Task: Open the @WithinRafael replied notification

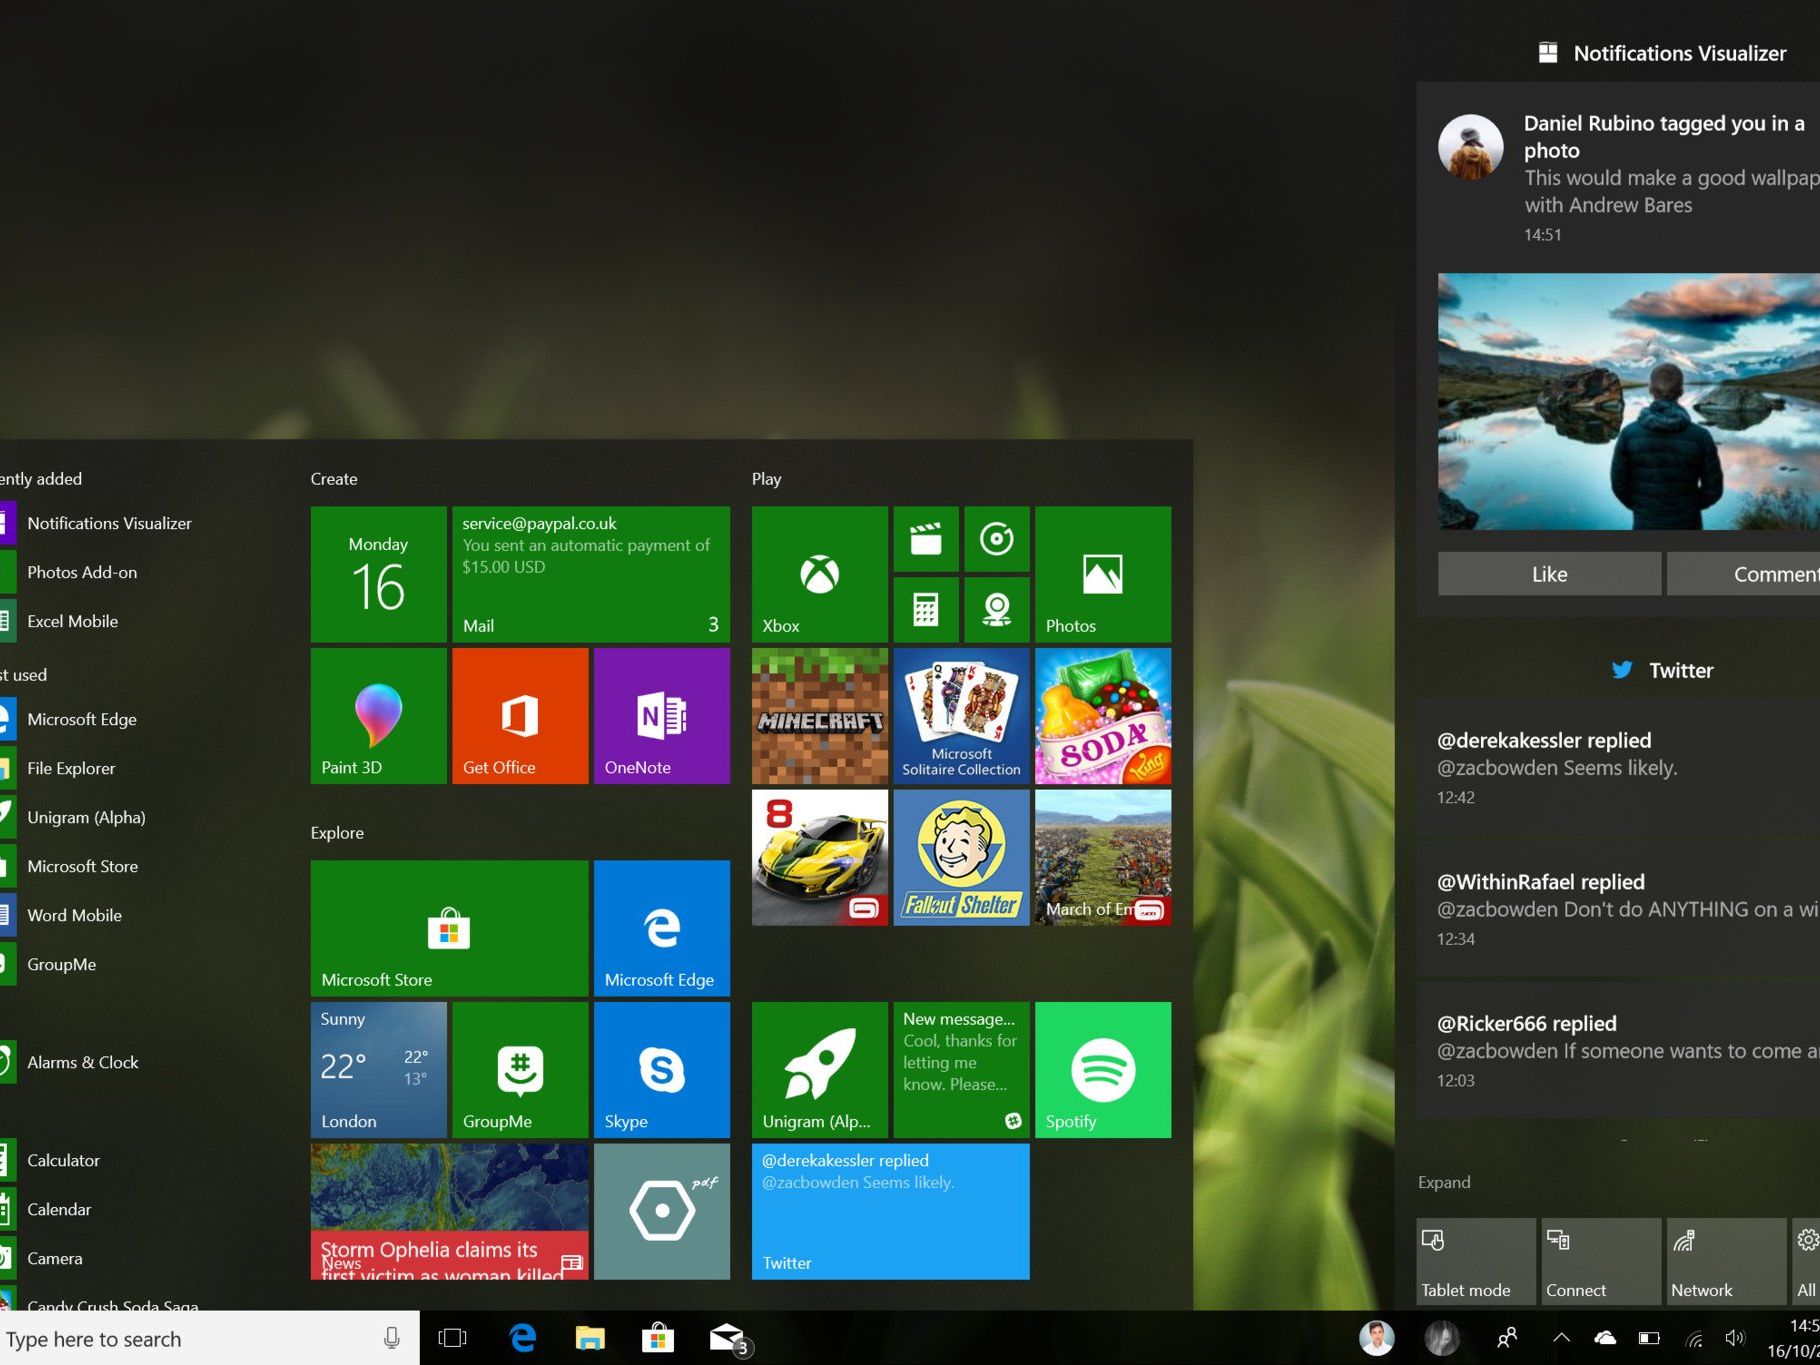Action: click(1618, 909)
